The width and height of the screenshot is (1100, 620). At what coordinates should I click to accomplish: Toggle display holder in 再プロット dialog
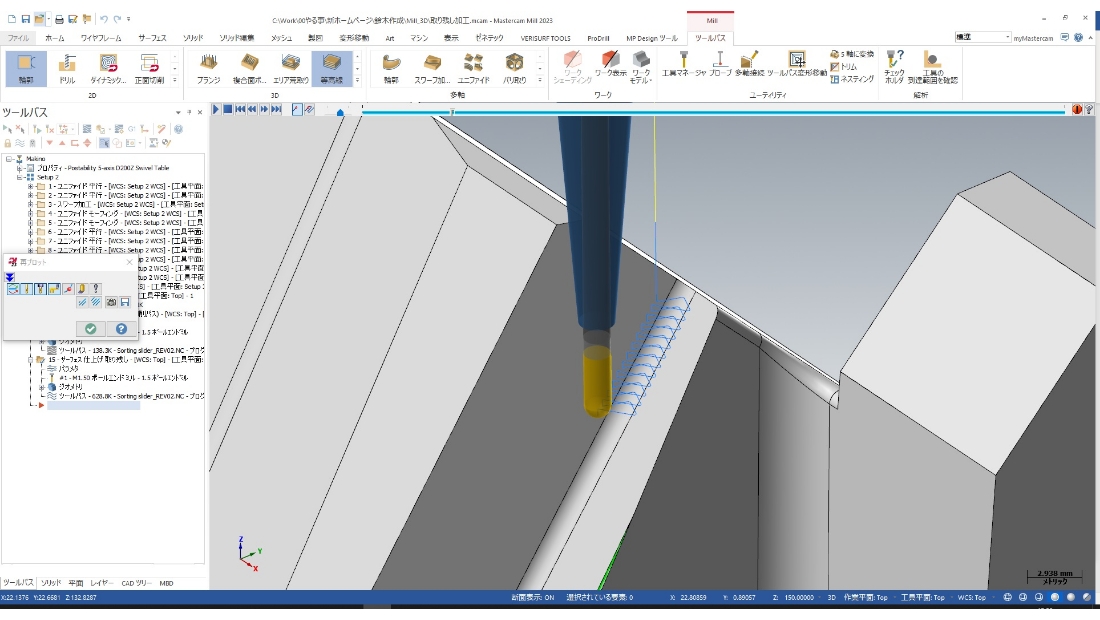(40, 289)
